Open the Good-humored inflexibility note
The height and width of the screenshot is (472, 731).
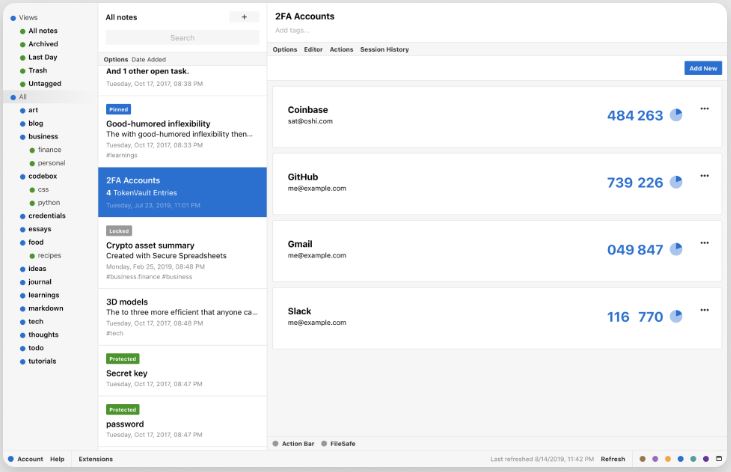182,132
